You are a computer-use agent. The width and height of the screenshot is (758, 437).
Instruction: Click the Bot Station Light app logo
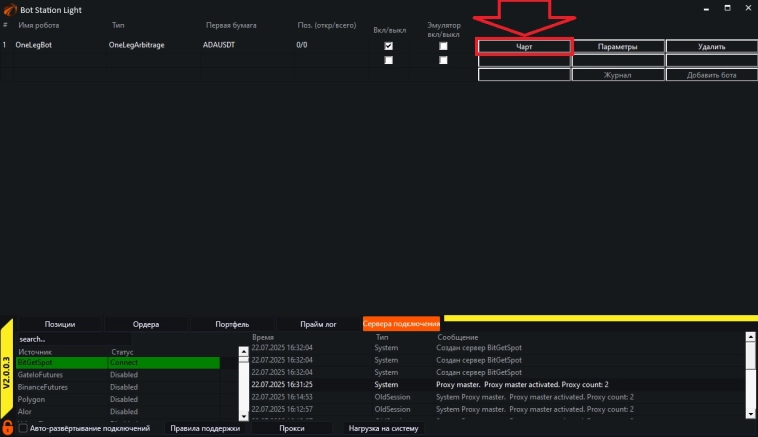pos(10,9)
